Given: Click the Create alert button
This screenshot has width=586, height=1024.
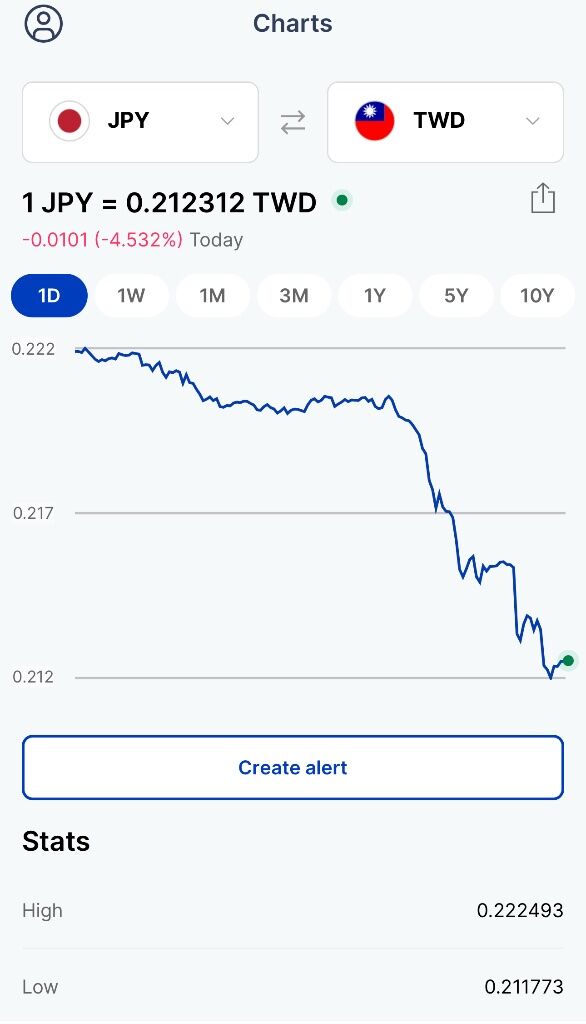Looking at the screenshot, I should pyautogui.click(x=293, y=767).
